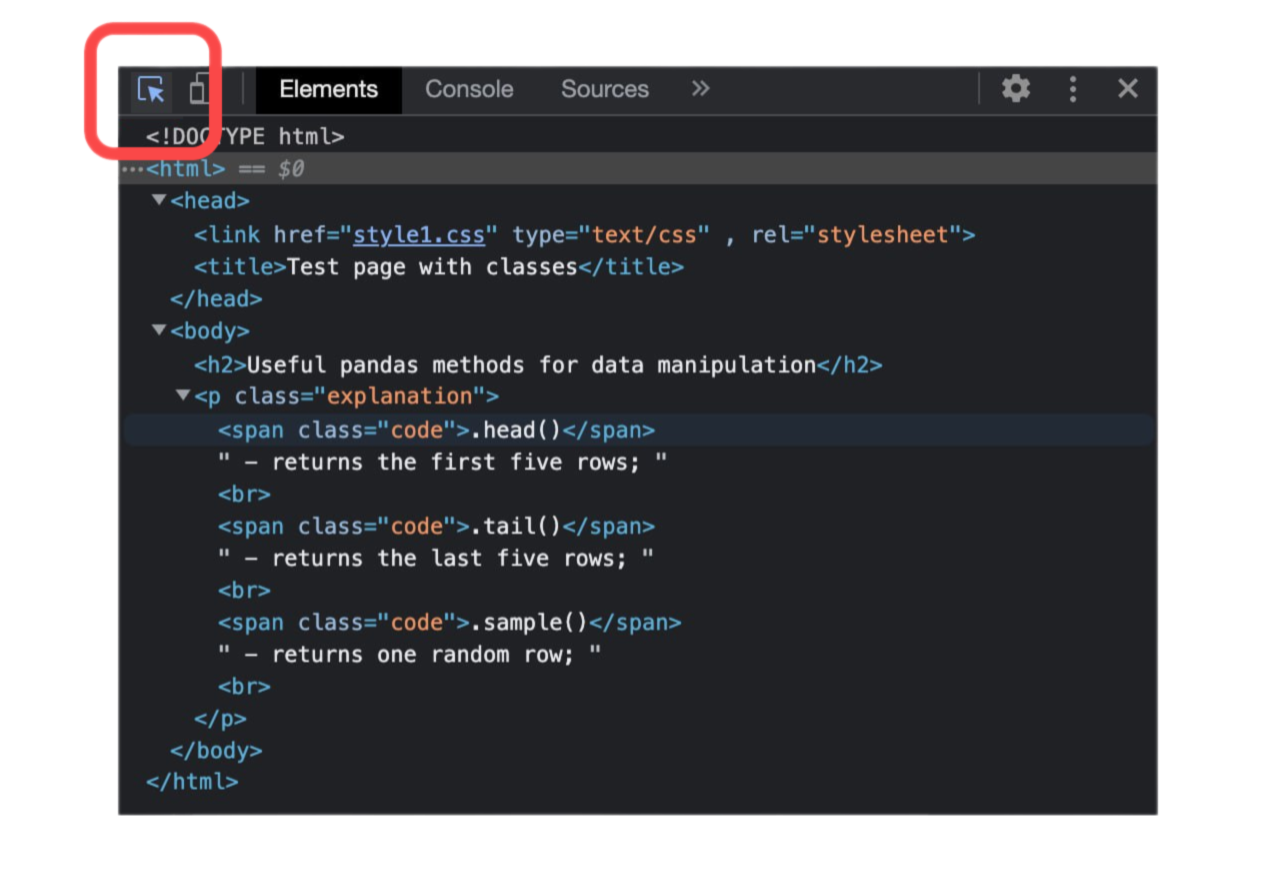This screenshot has height=879, width=1276.
Task: Open the Sources tab
Action: (604, 89)
